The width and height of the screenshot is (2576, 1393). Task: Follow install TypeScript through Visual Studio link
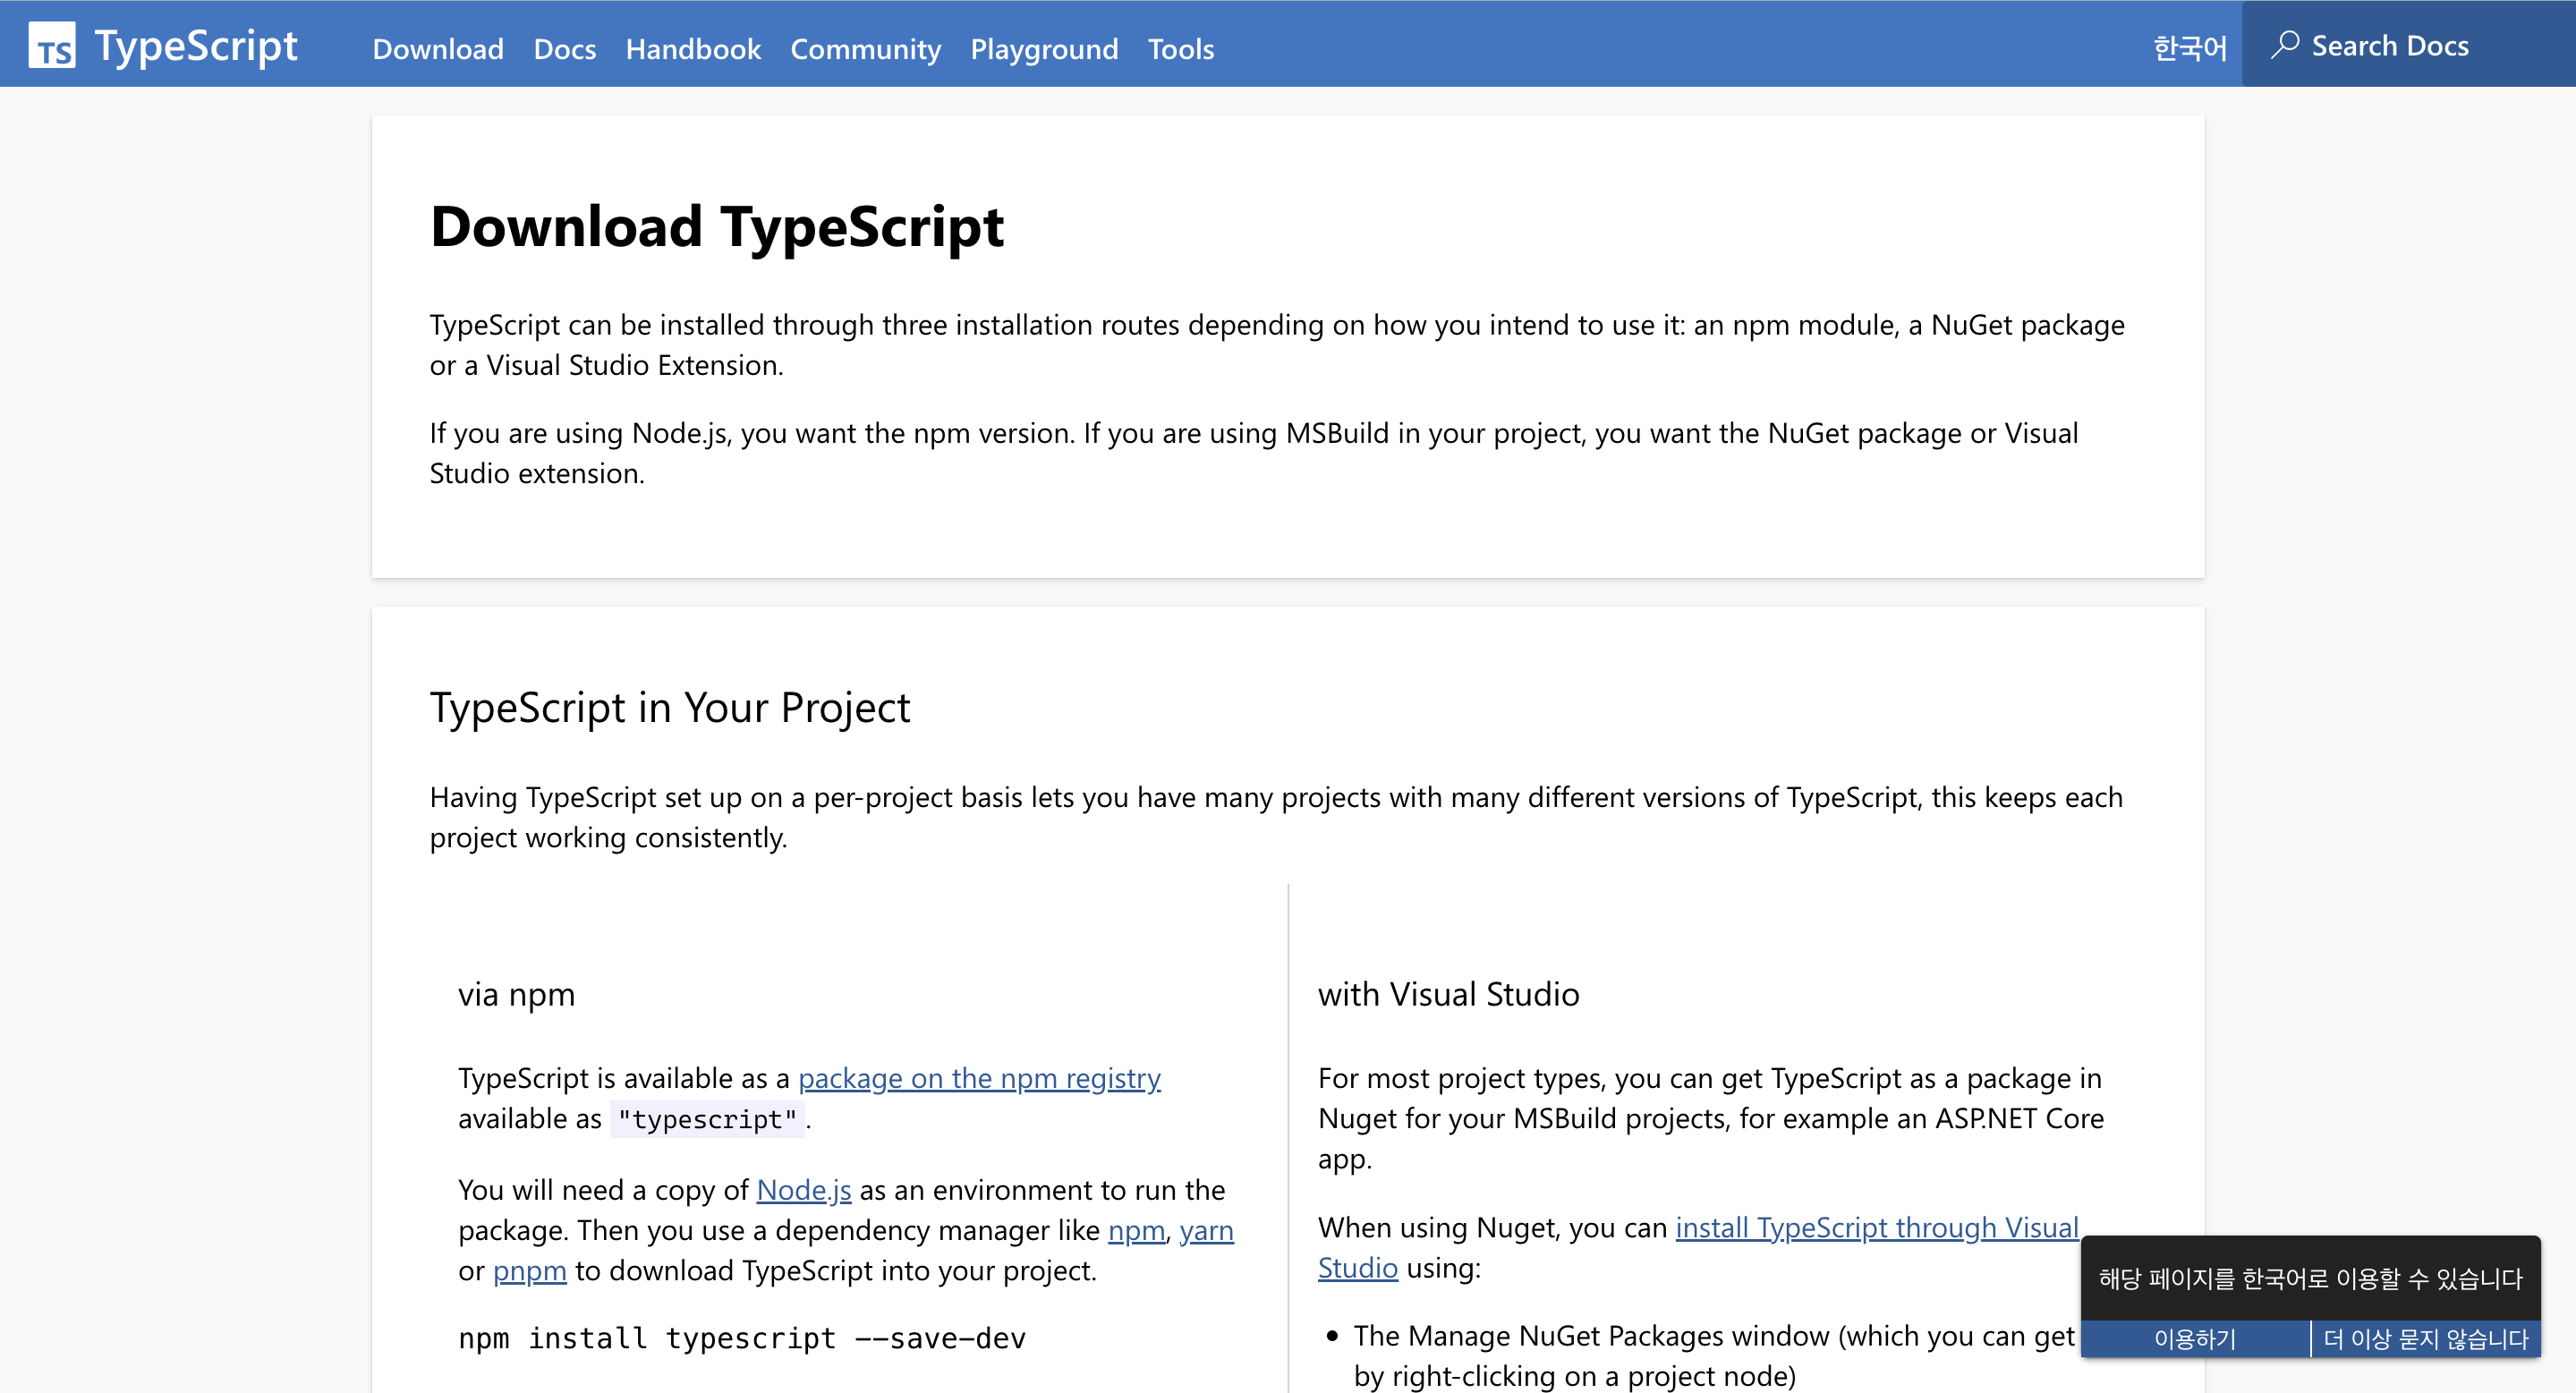tap(1876, 1227)
